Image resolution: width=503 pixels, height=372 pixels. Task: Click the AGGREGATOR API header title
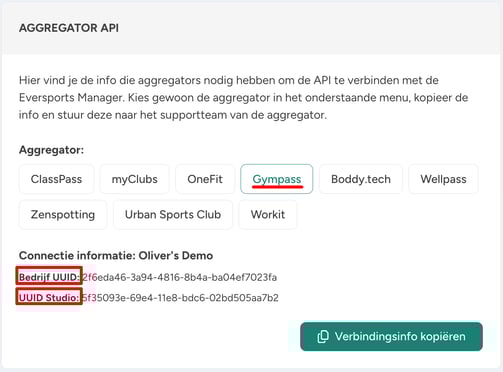click(69, 28)
